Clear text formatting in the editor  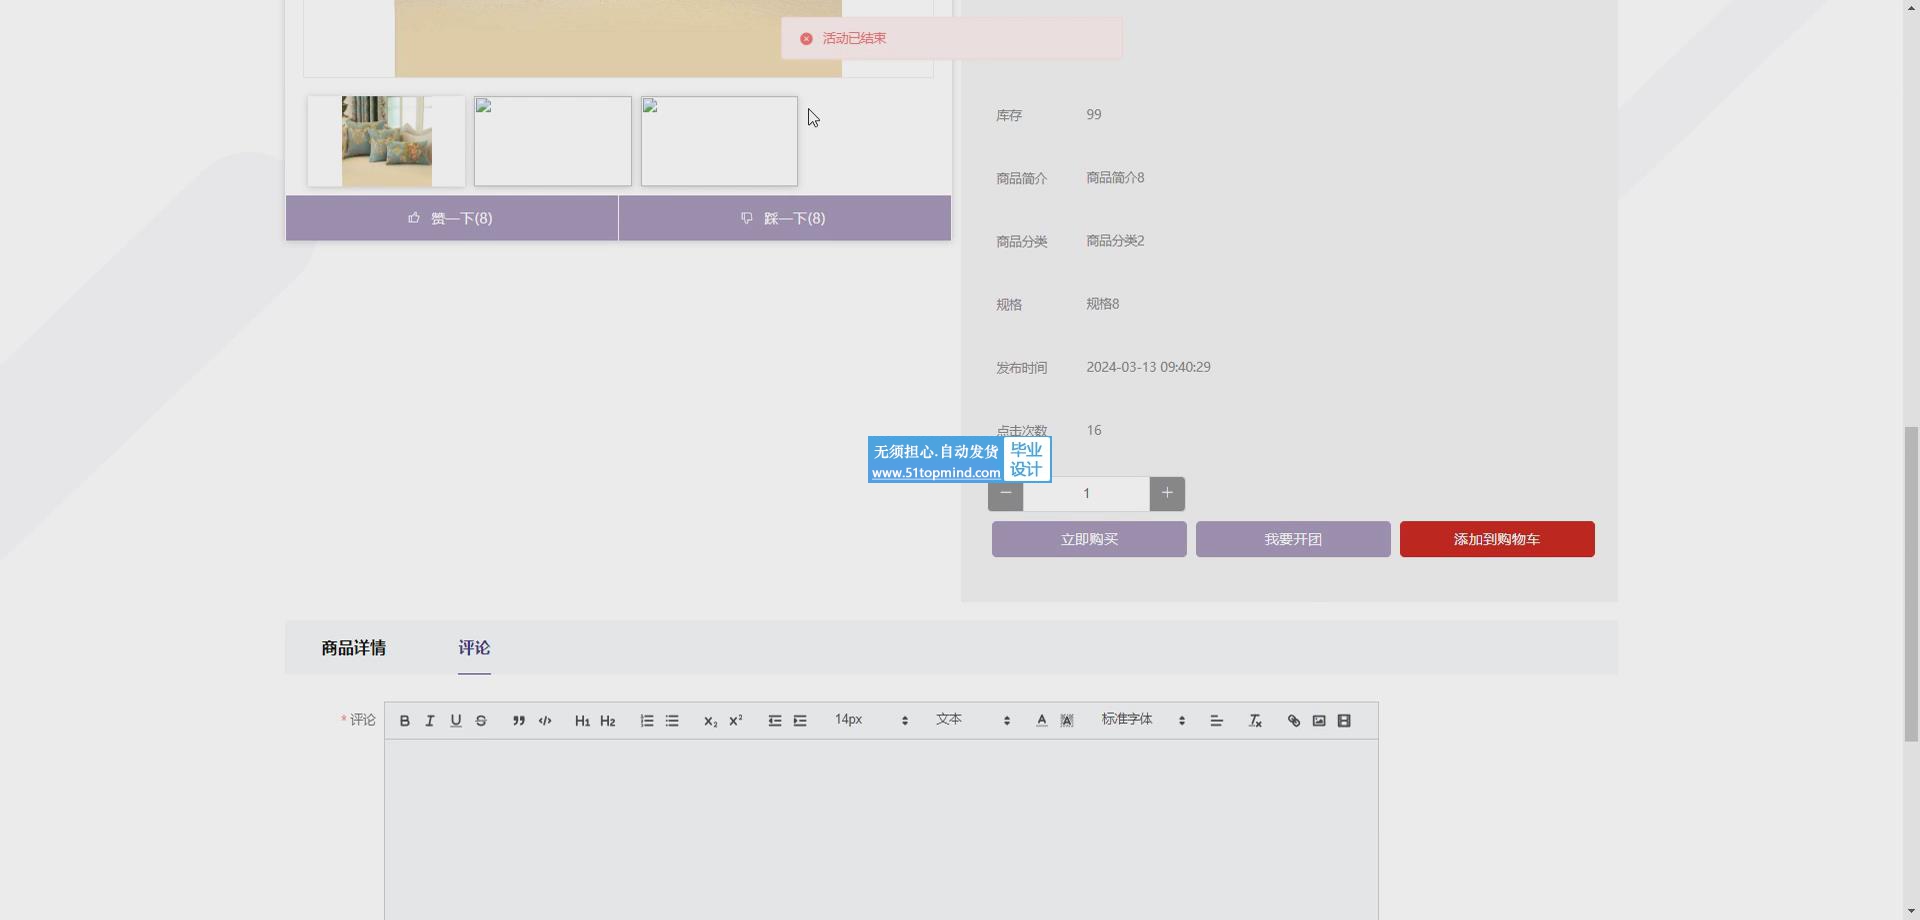pyautogui.click(x=1256, y=721)
